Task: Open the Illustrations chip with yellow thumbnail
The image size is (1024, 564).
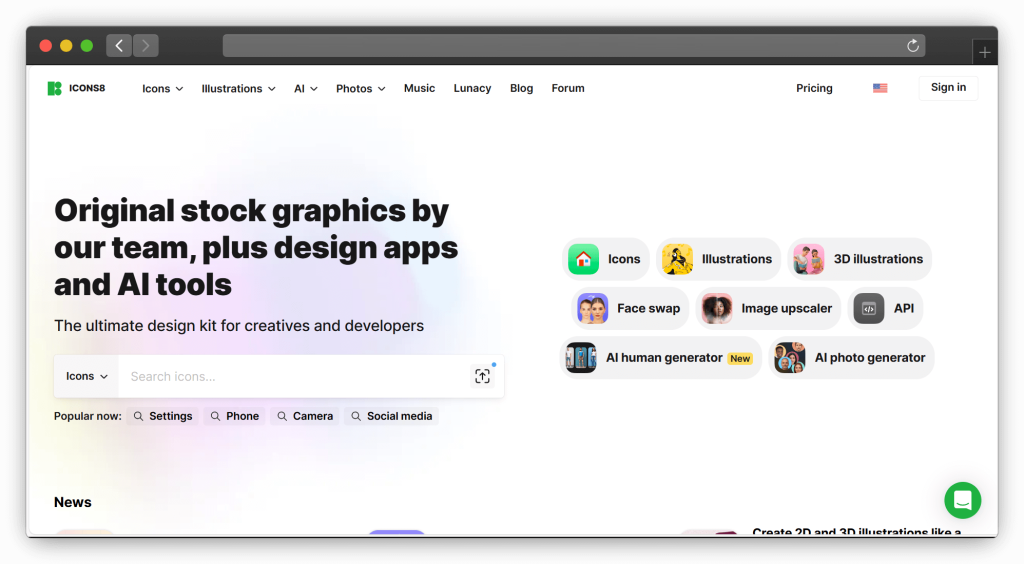Action: click(x=718, y=259)
